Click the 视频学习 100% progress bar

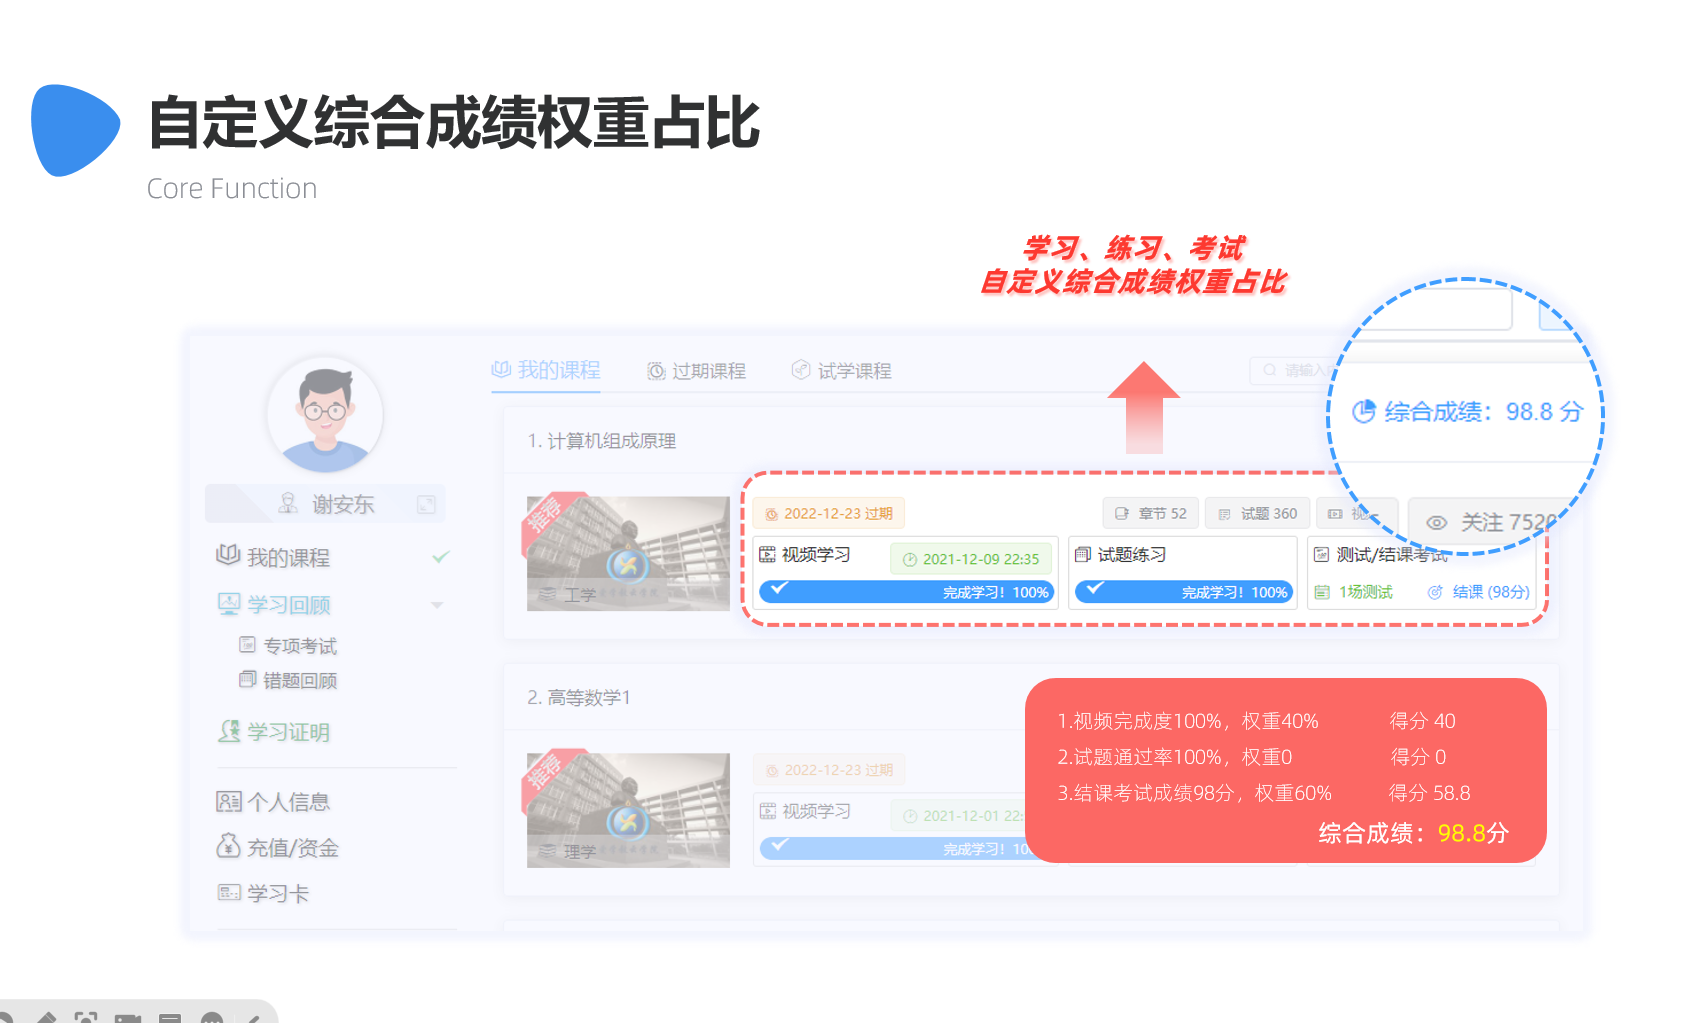tap(906, 592)
